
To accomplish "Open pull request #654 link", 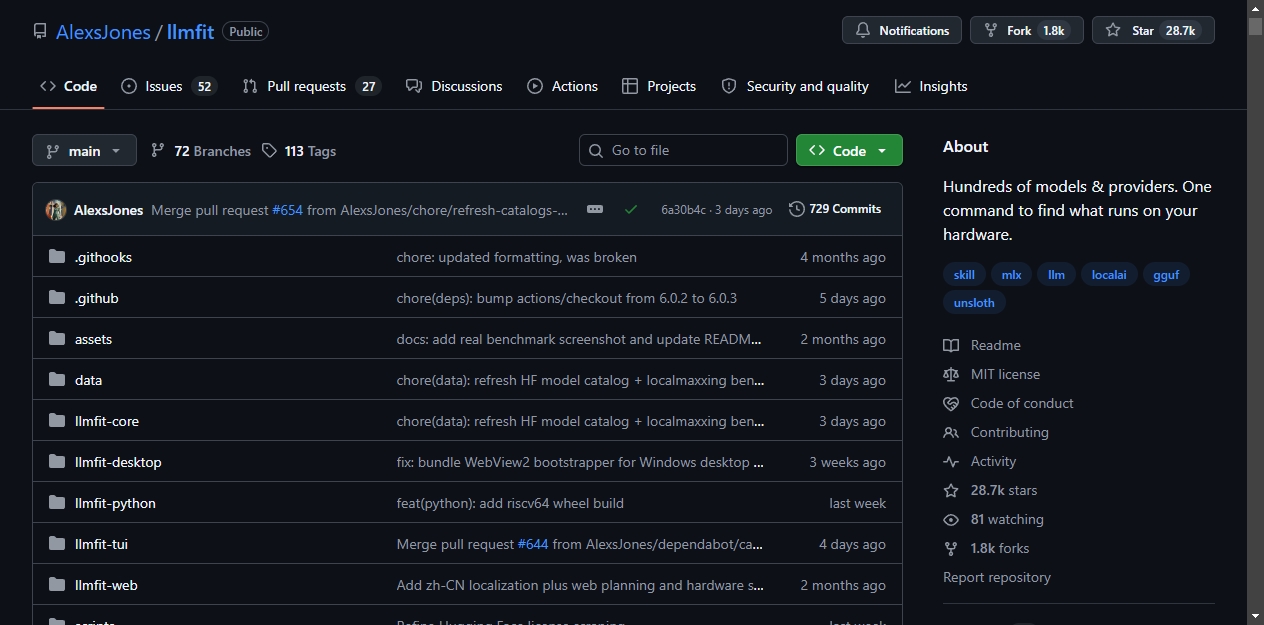I will [287, 210].
